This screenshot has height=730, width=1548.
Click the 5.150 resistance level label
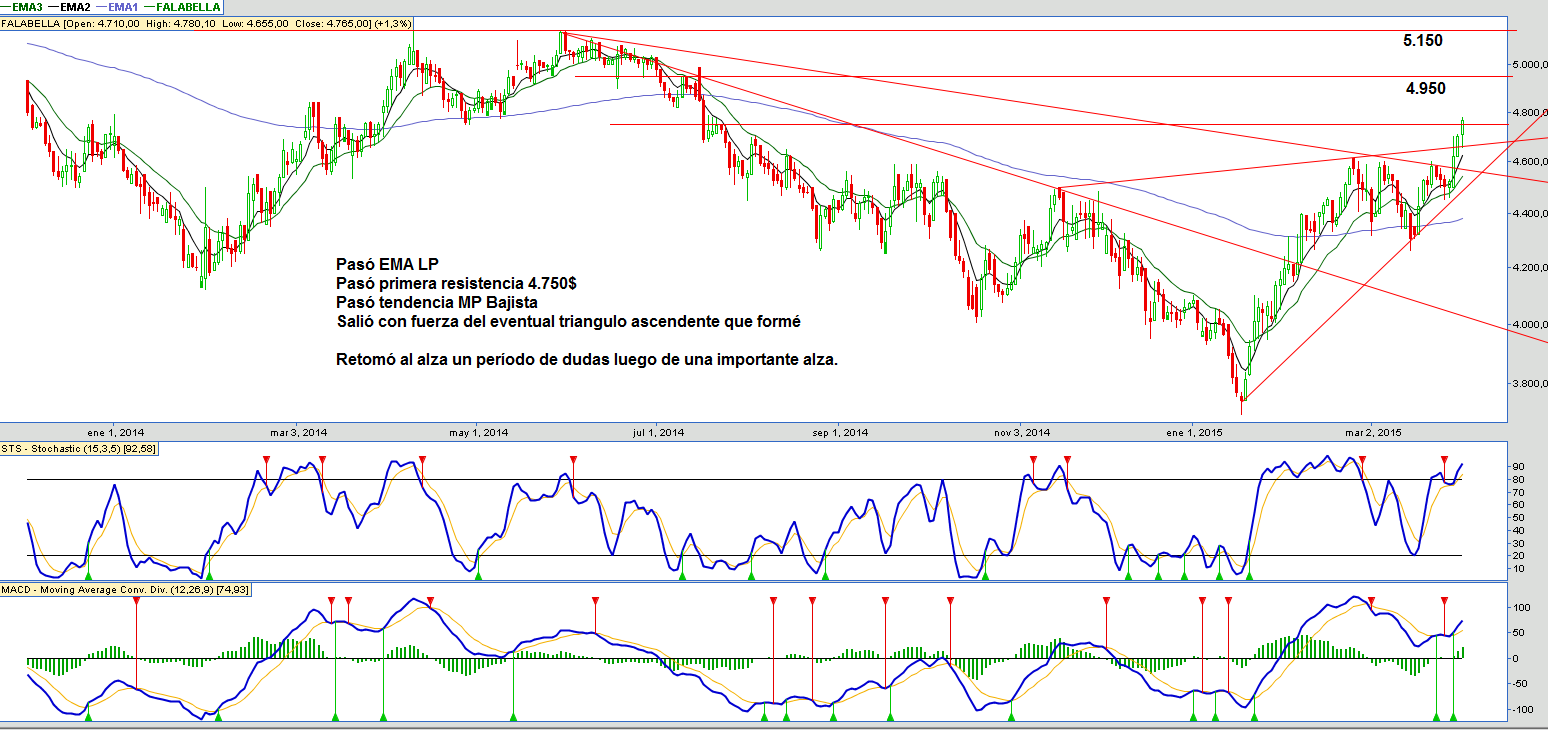point(1422,41)
